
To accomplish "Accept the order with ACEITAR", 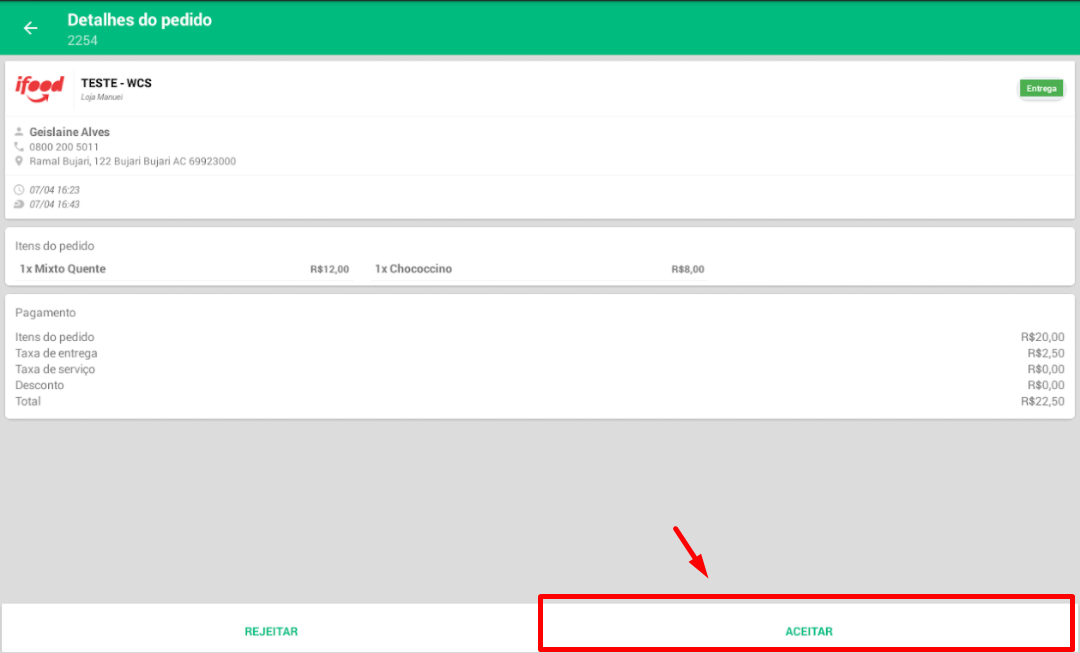I will coord(809,631).
